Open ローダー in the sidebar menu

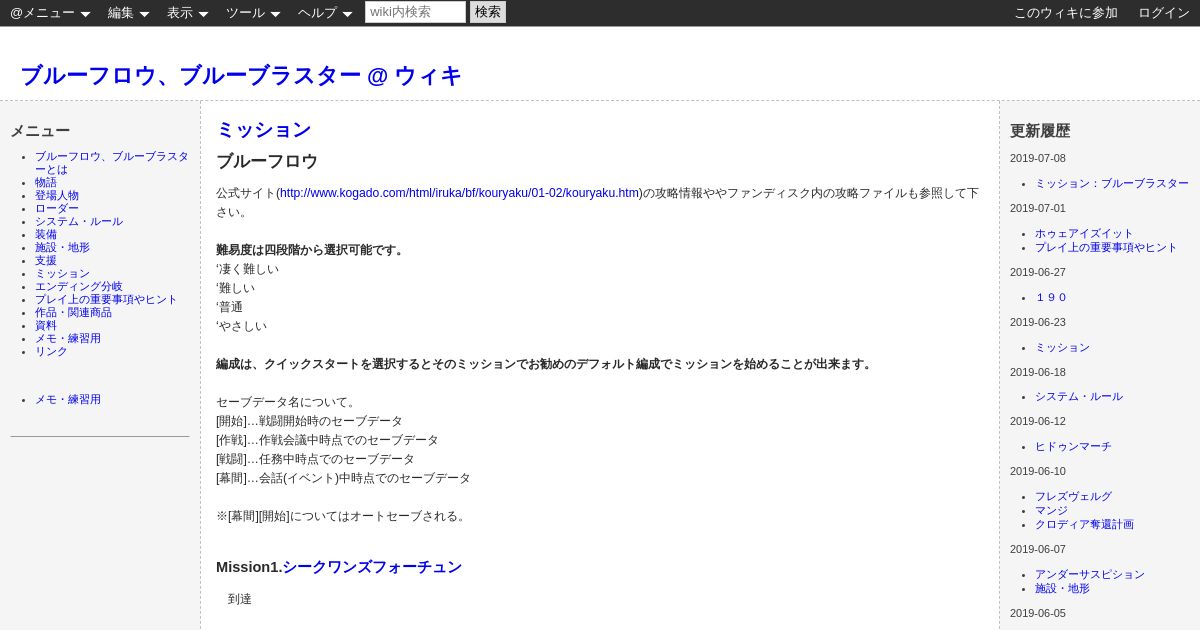[57, 209]
